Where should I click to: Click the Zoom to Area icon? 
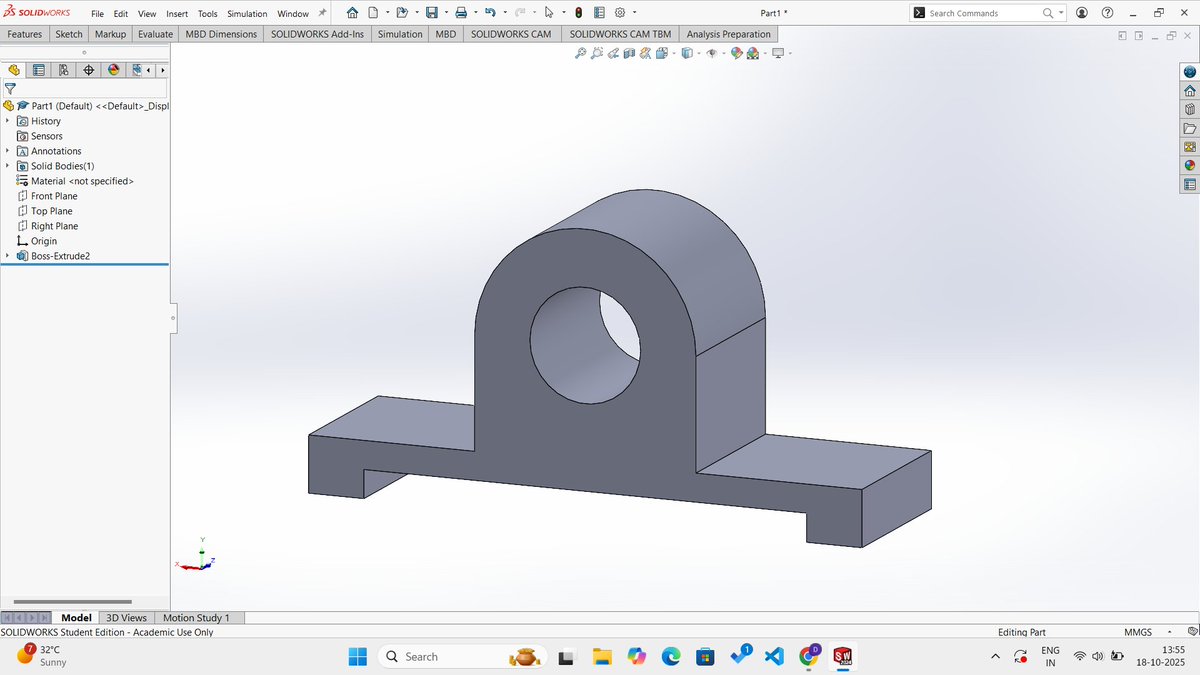(596, 53)
